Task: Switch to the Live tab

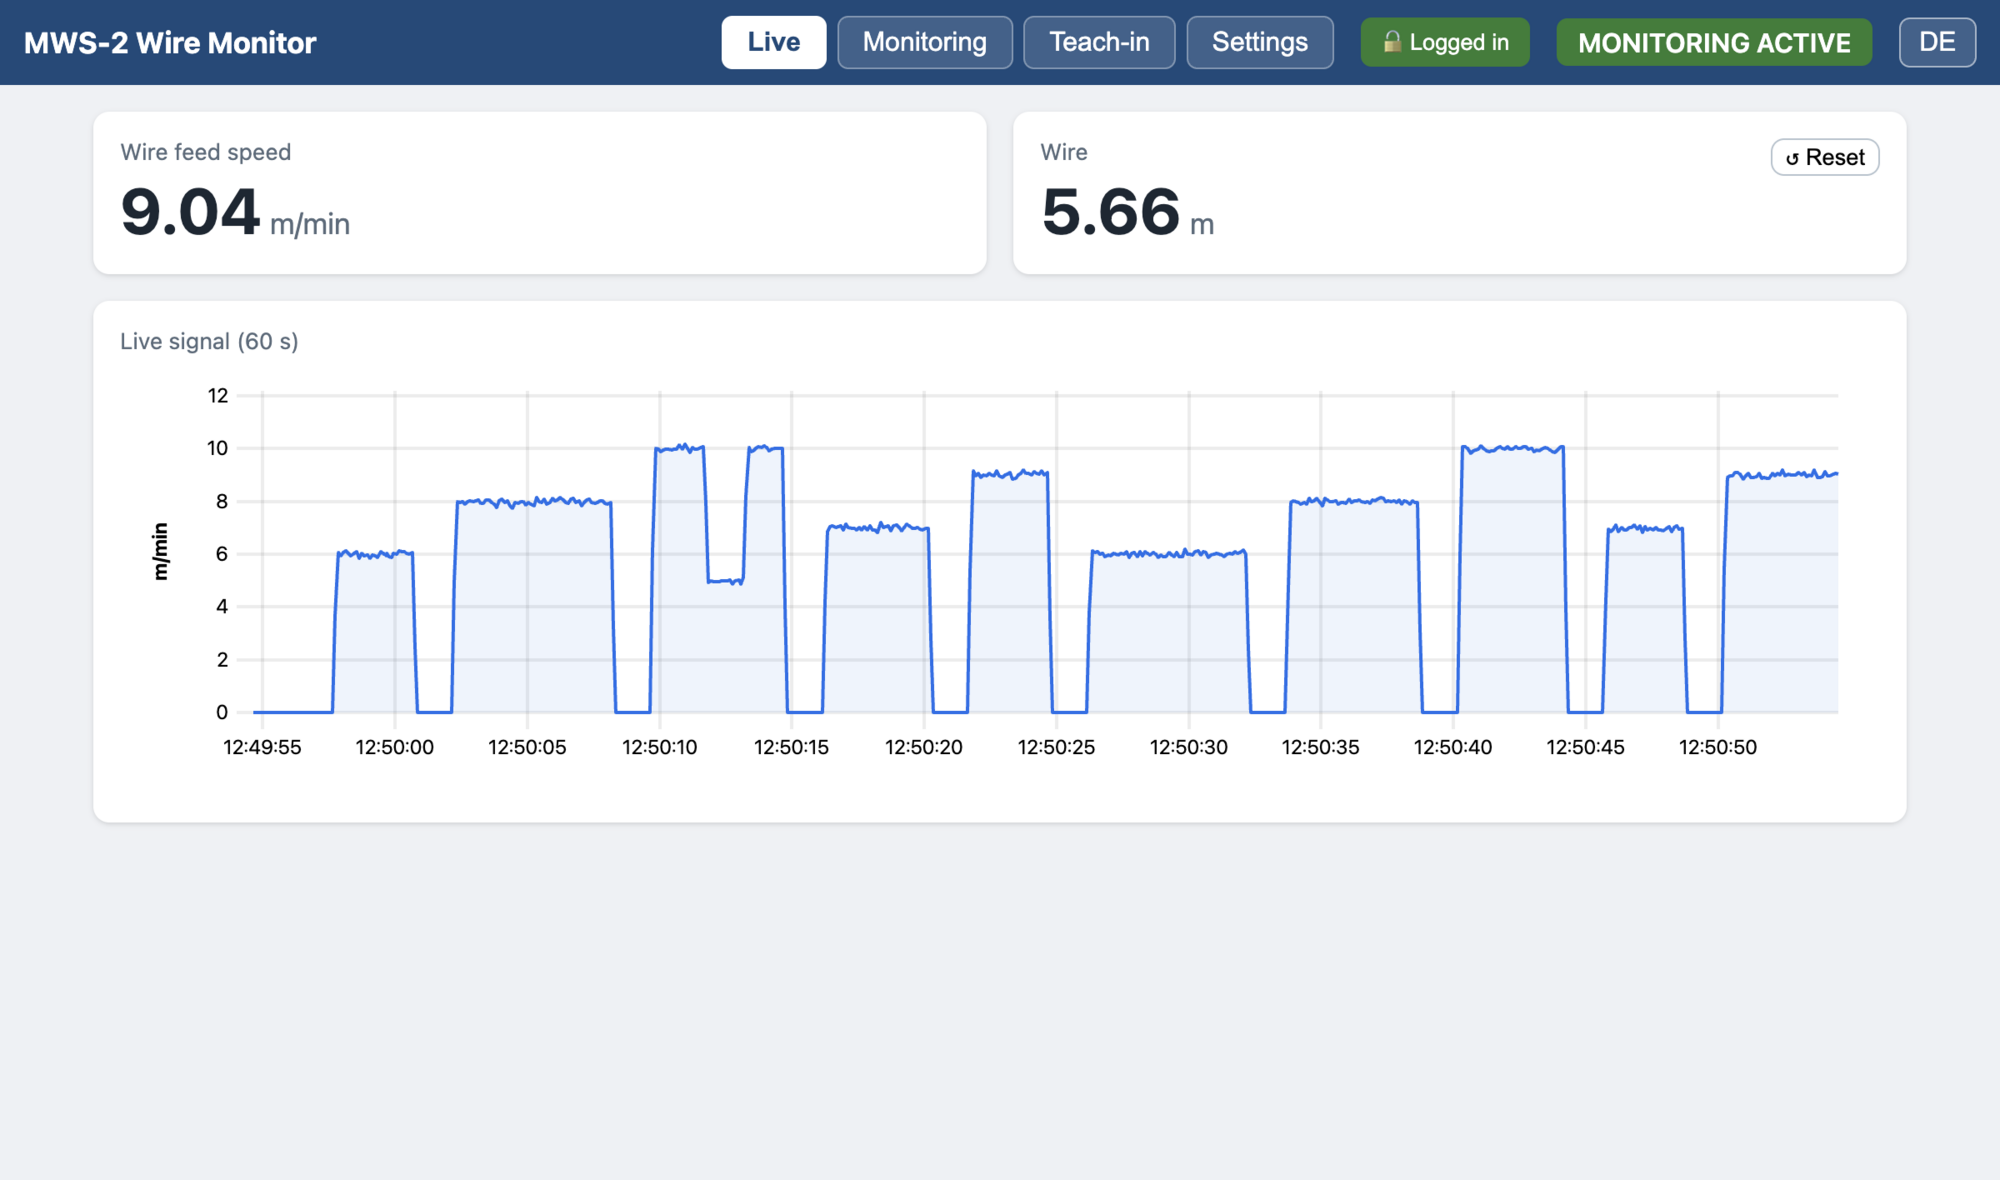Action: [x=774, y=42]
